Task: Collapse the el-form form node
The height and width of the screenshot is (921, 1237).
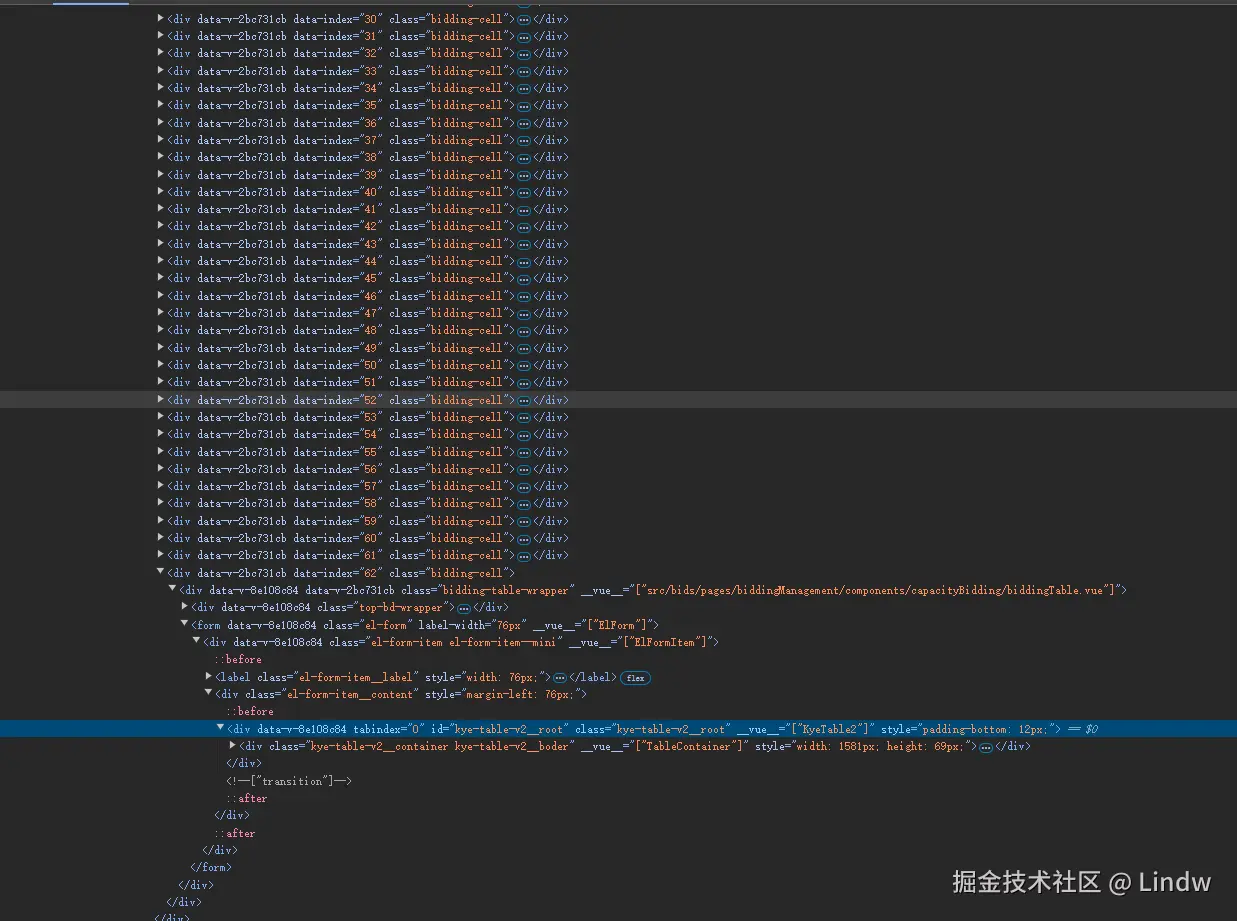Action: (x=185, y=625)
